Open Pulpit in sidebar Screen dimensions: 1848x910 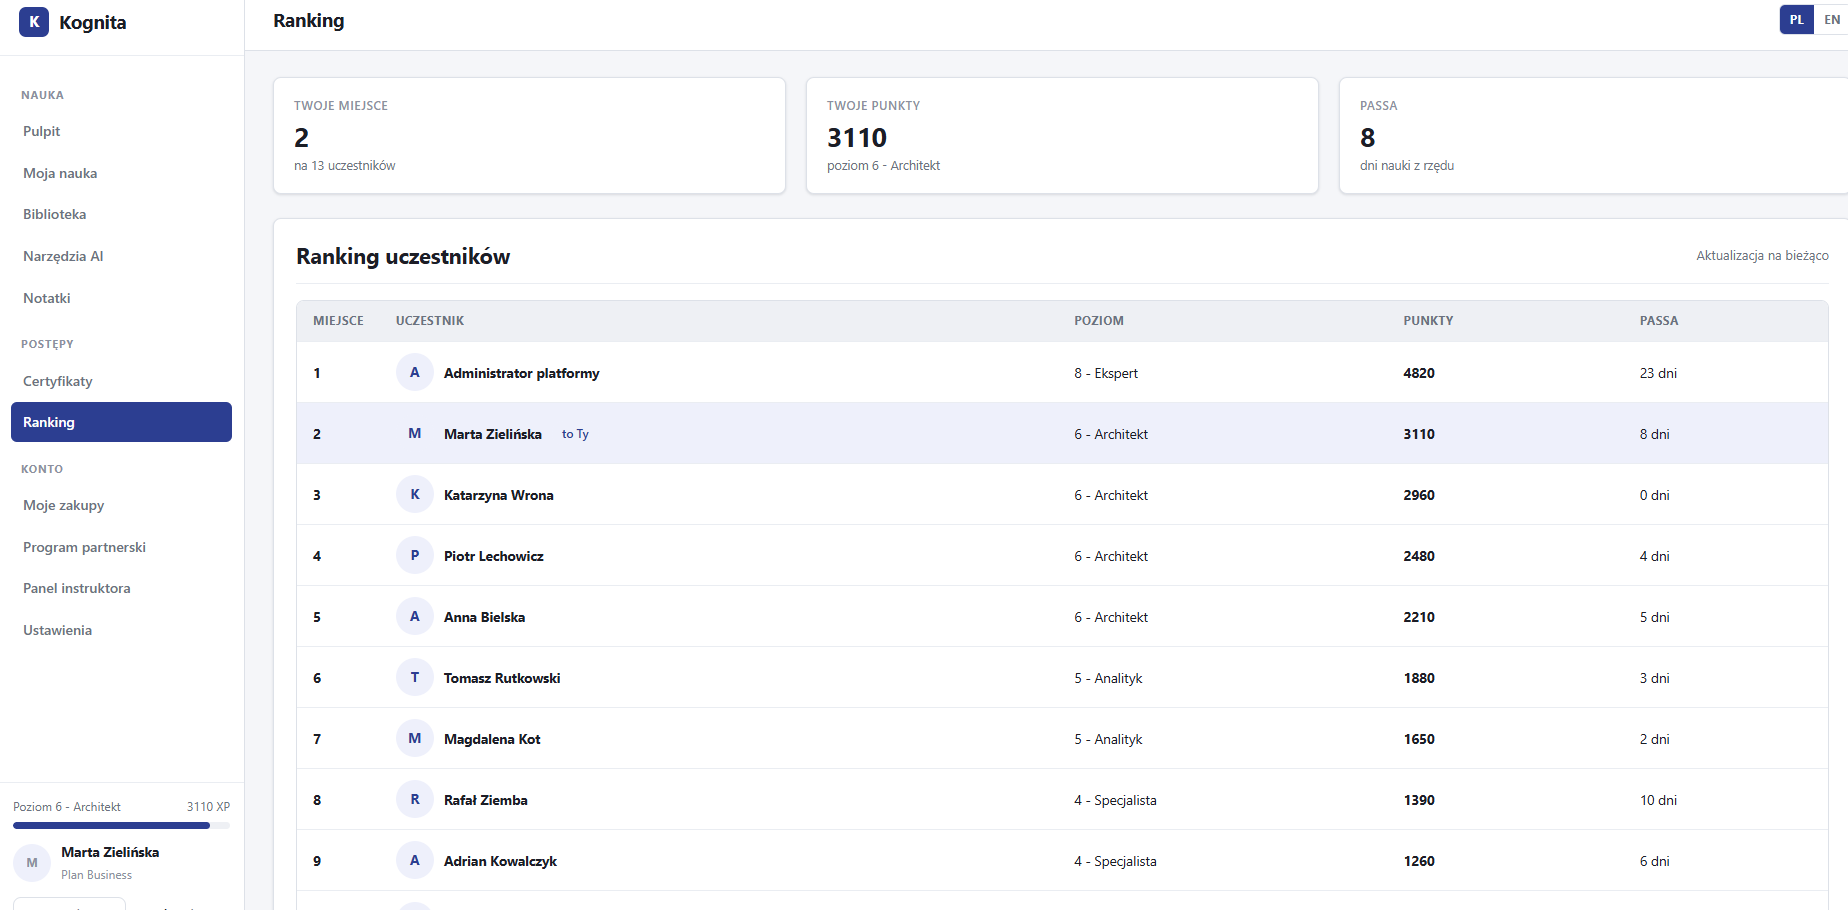pyautogui.click(x=121, y=131)
